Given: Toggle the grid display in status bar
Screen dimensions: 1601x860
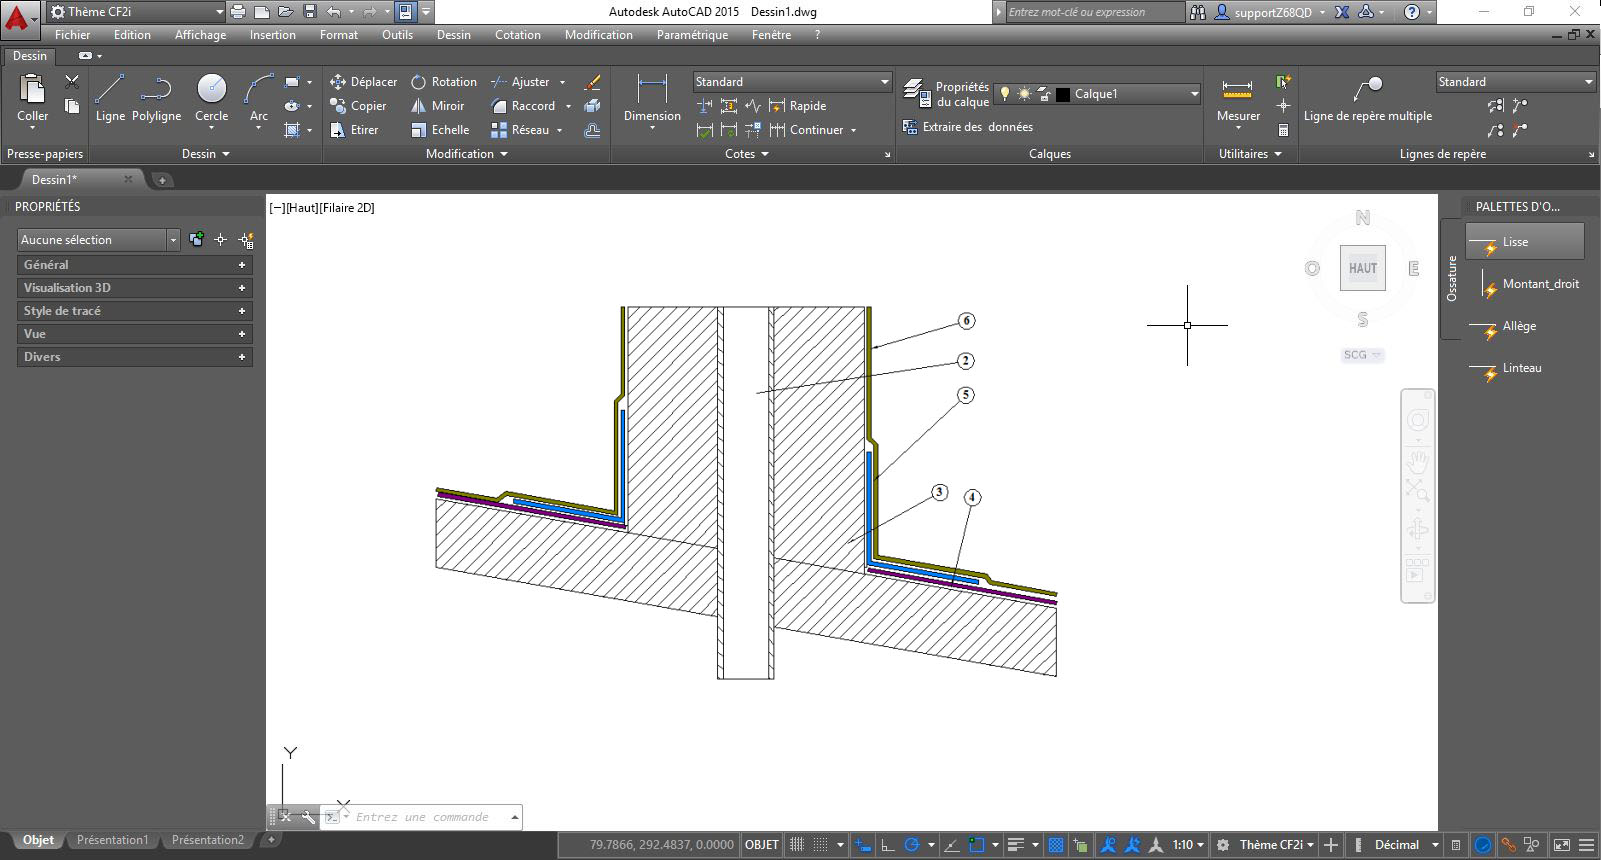Looking at the screenshot, I should coord(797,845).
